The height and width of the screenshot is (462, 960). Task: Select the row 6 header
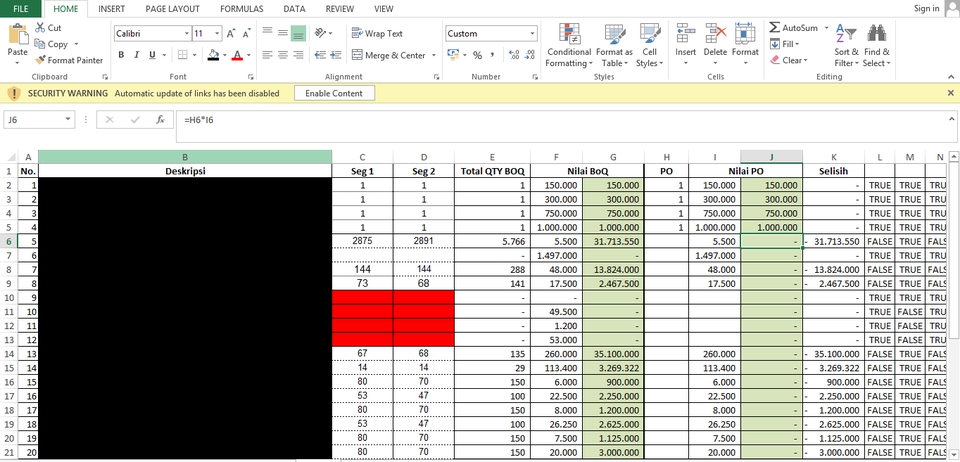tap(9, 241)
